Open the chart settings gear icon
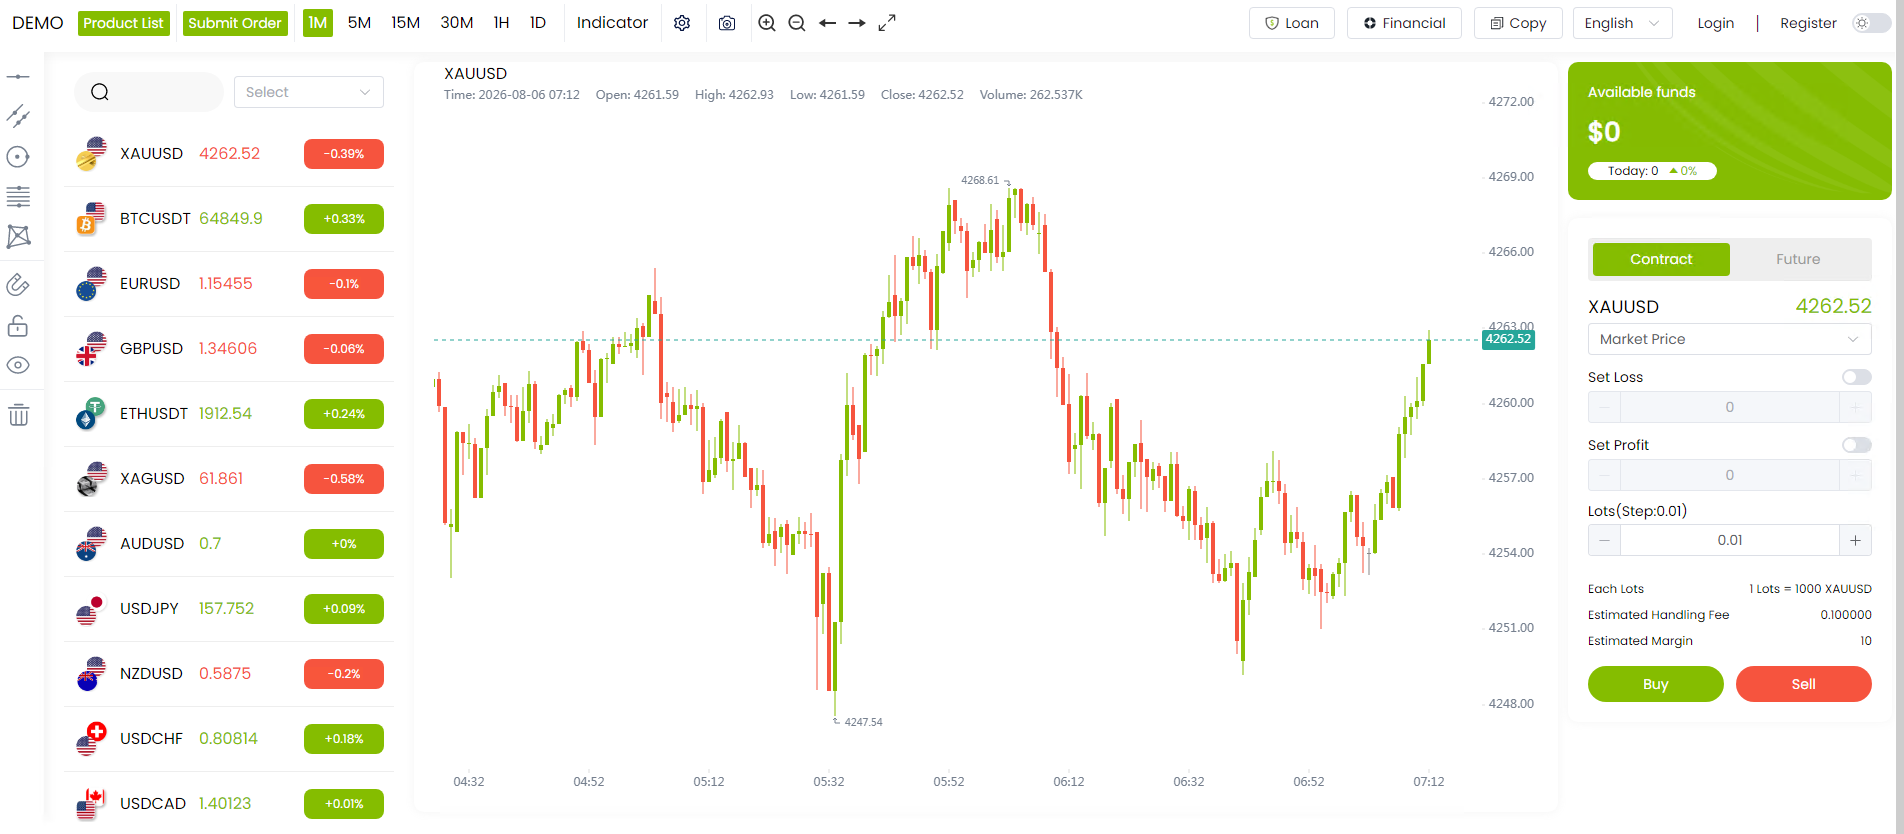The width and height of the screenshot is (1904, 834). tap(682, 23)
